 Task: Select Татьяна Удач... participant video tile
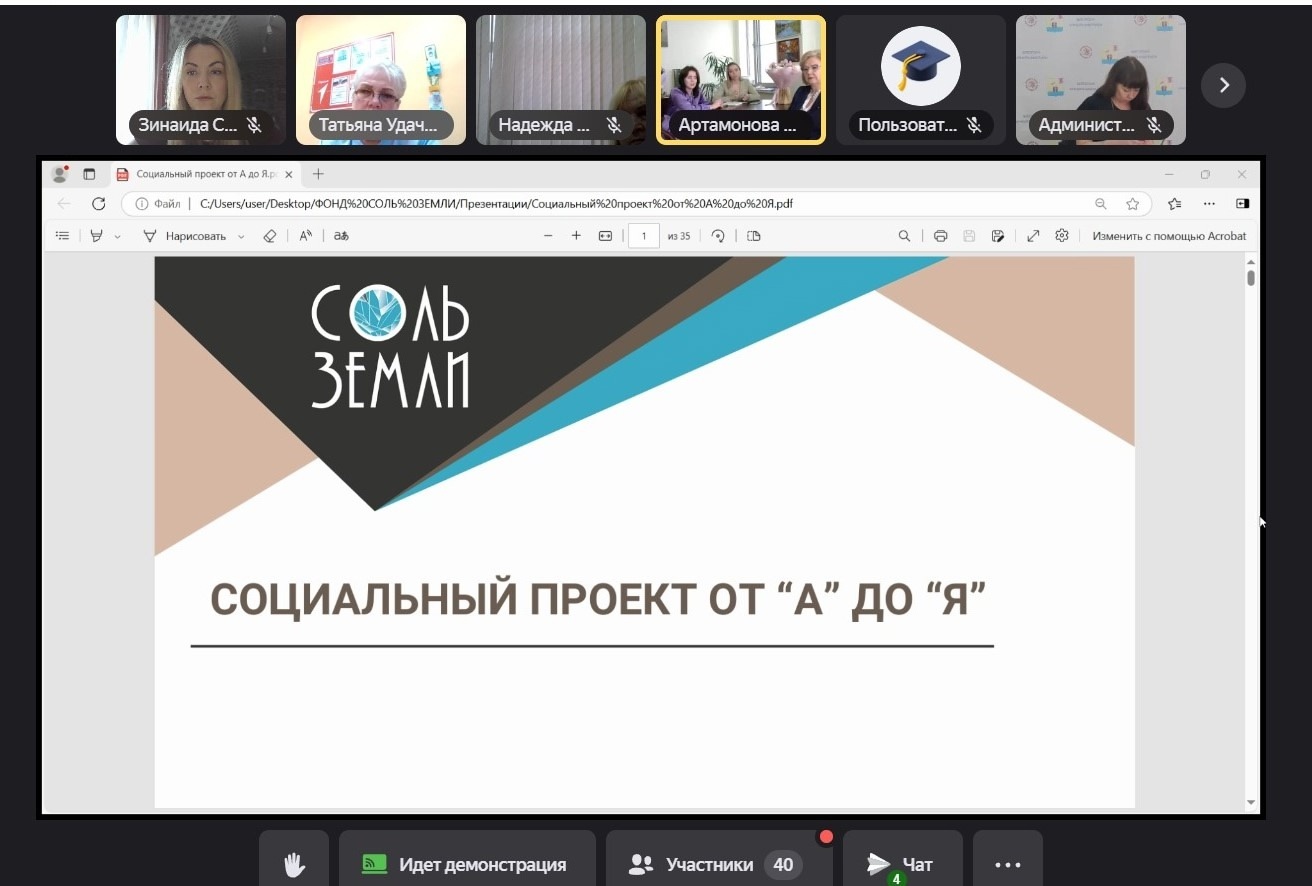[x=381, y=80]
